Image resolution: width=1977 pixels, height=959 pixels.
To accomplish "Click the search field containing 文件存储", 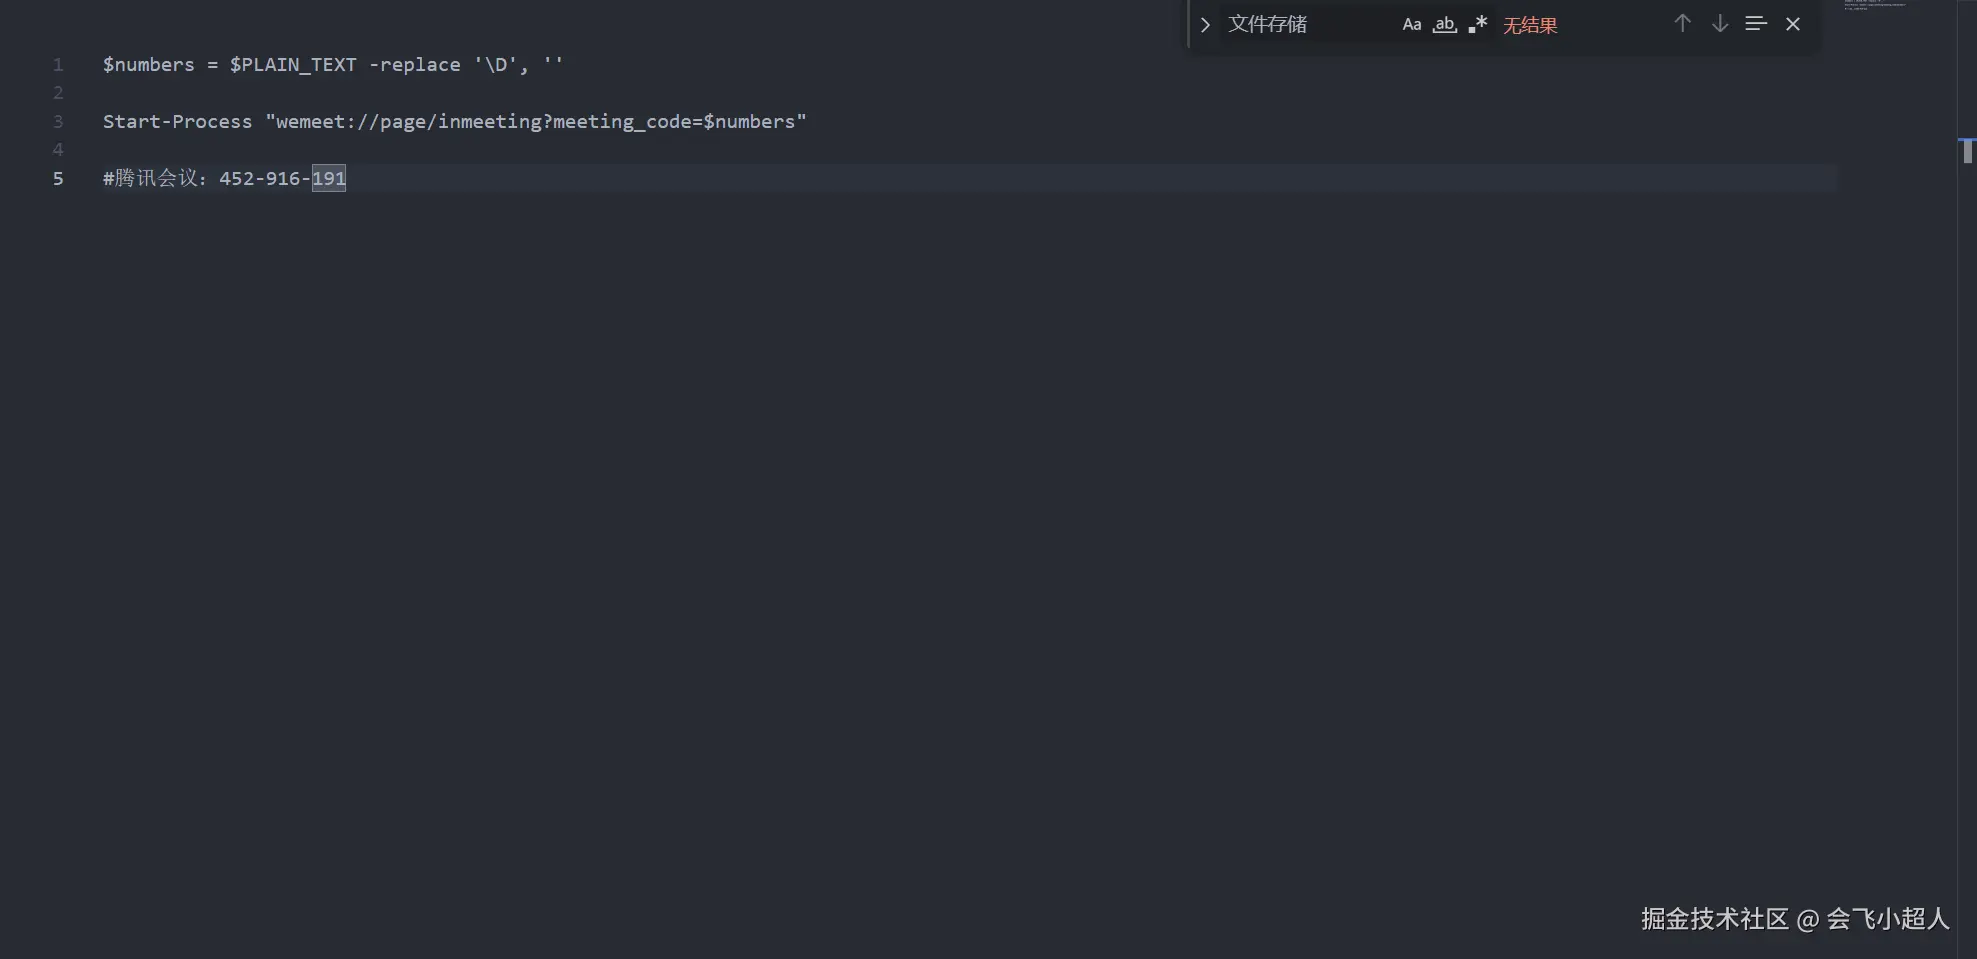I will coord(1300,24).
